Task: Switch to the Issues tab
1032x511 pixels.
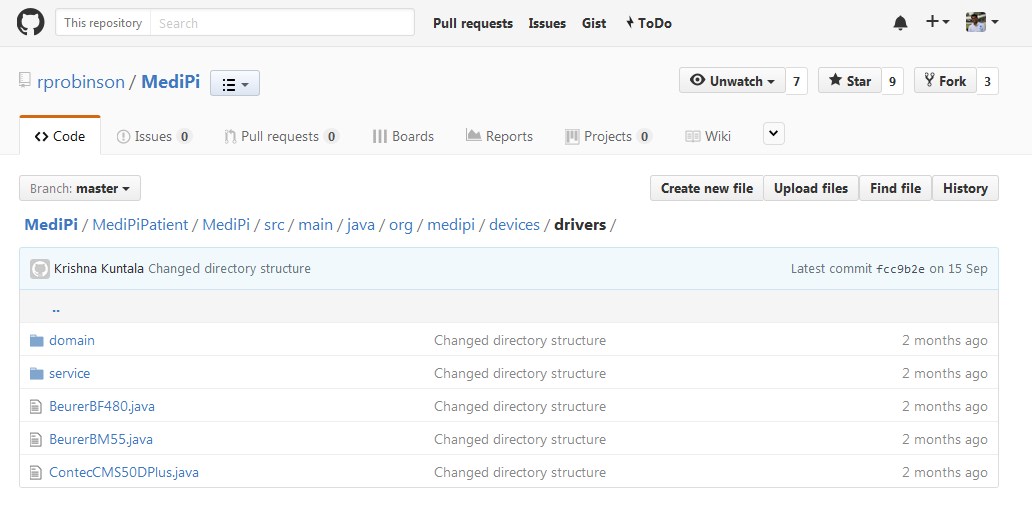Action: pyautogui.click(x=154, y=137)
